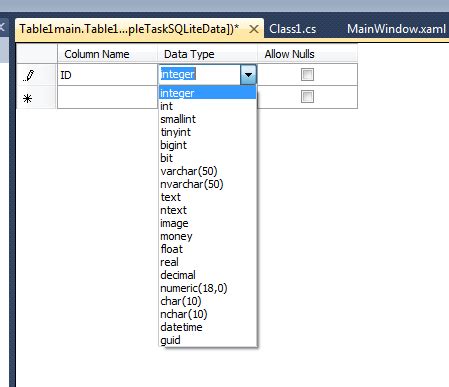Select decimal in the dropdown list
This screenshot has width=449, height=387.
point(208,275)
